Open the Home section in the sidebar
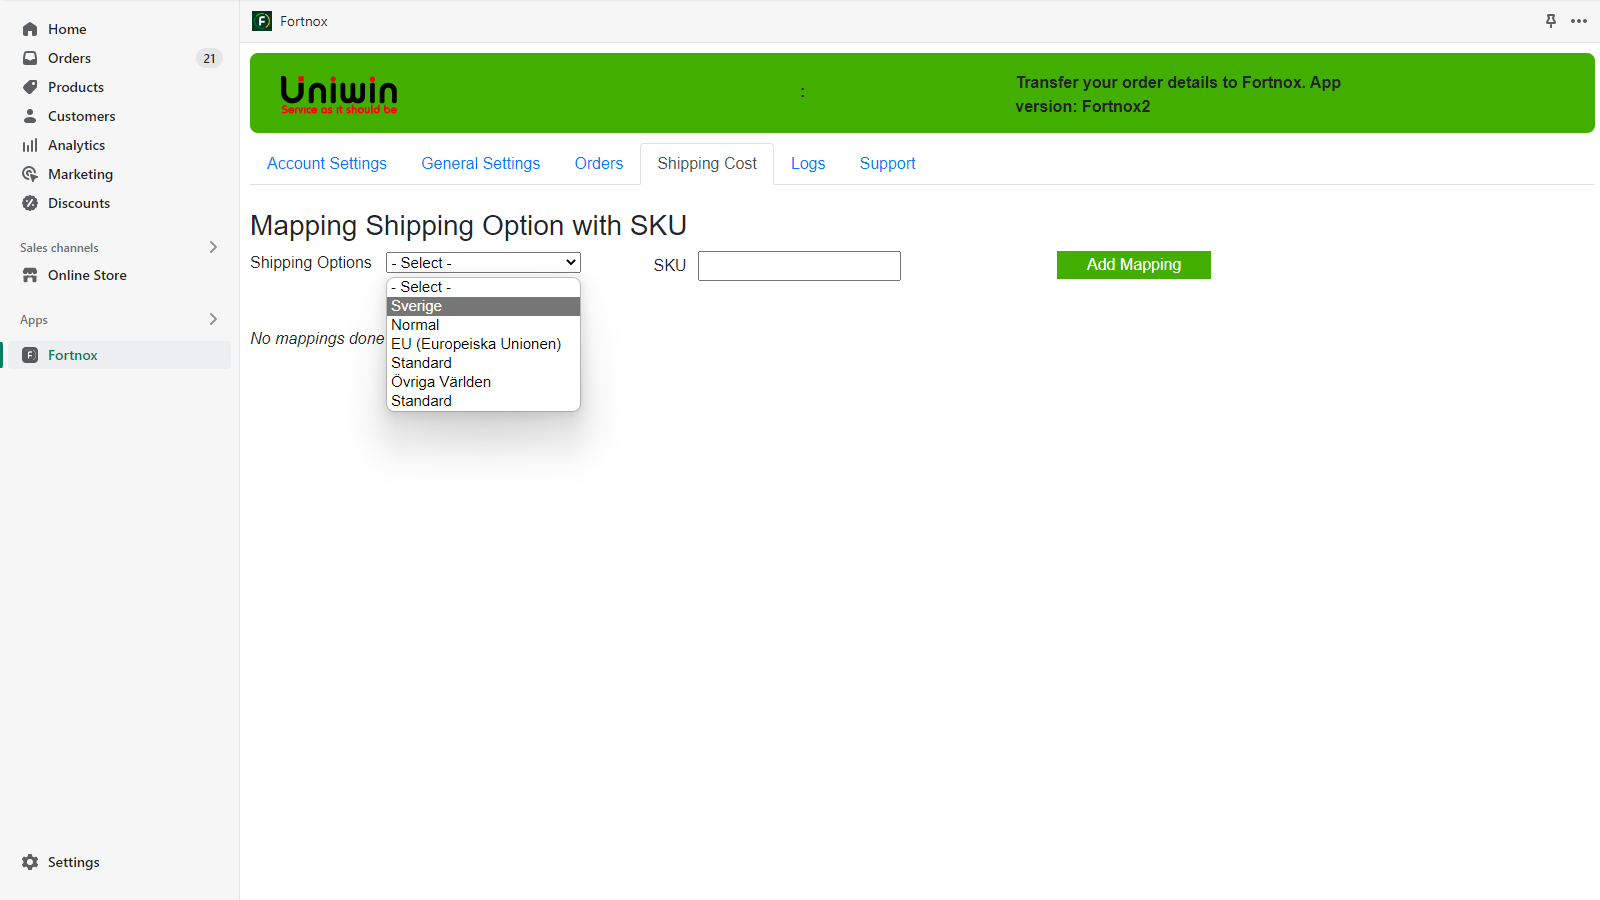The height and width of the screenshot is (900, 1600). 67,28
